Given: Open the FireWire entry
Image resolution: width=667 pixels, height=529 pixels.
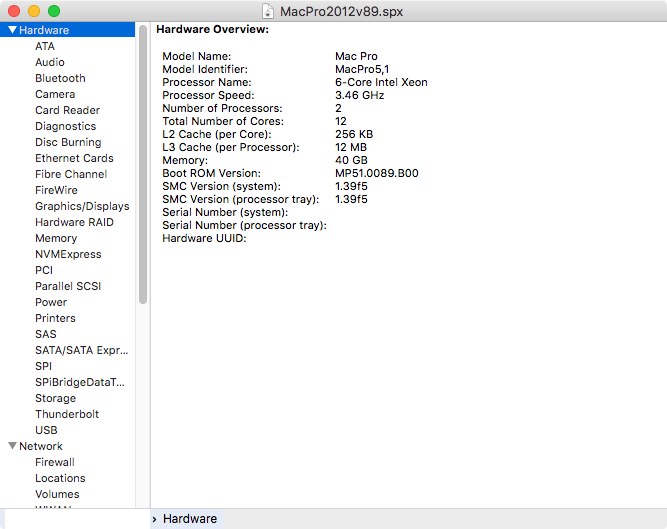Looking at the screenshot, I should [x=56, y=190].
